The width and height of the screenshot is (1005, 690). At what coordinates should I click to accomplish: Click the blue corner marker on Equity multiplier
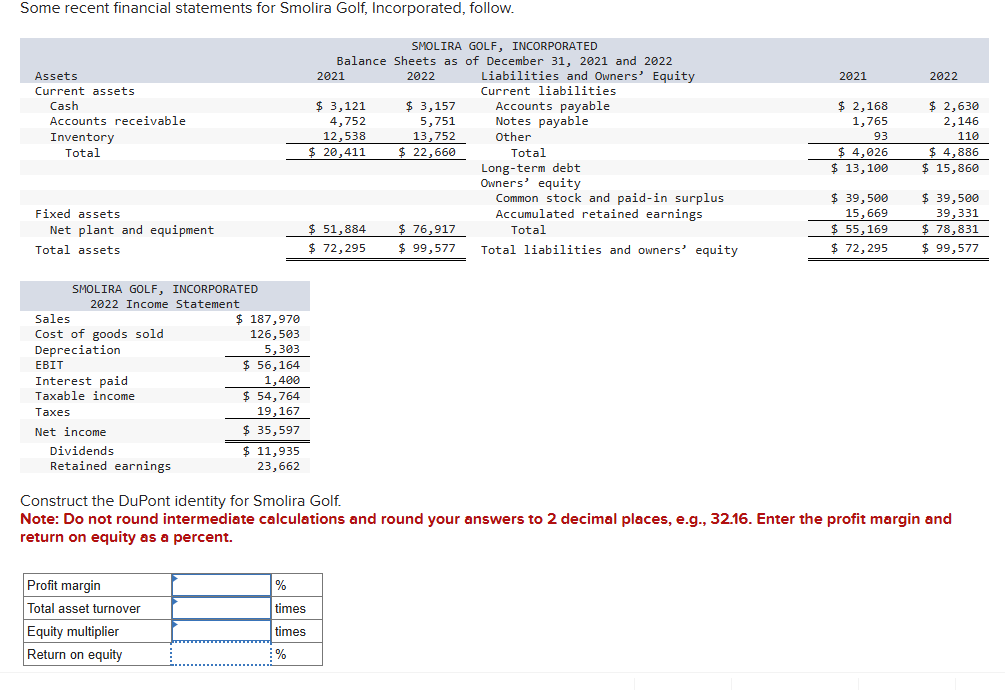click(x=175, y=626)
